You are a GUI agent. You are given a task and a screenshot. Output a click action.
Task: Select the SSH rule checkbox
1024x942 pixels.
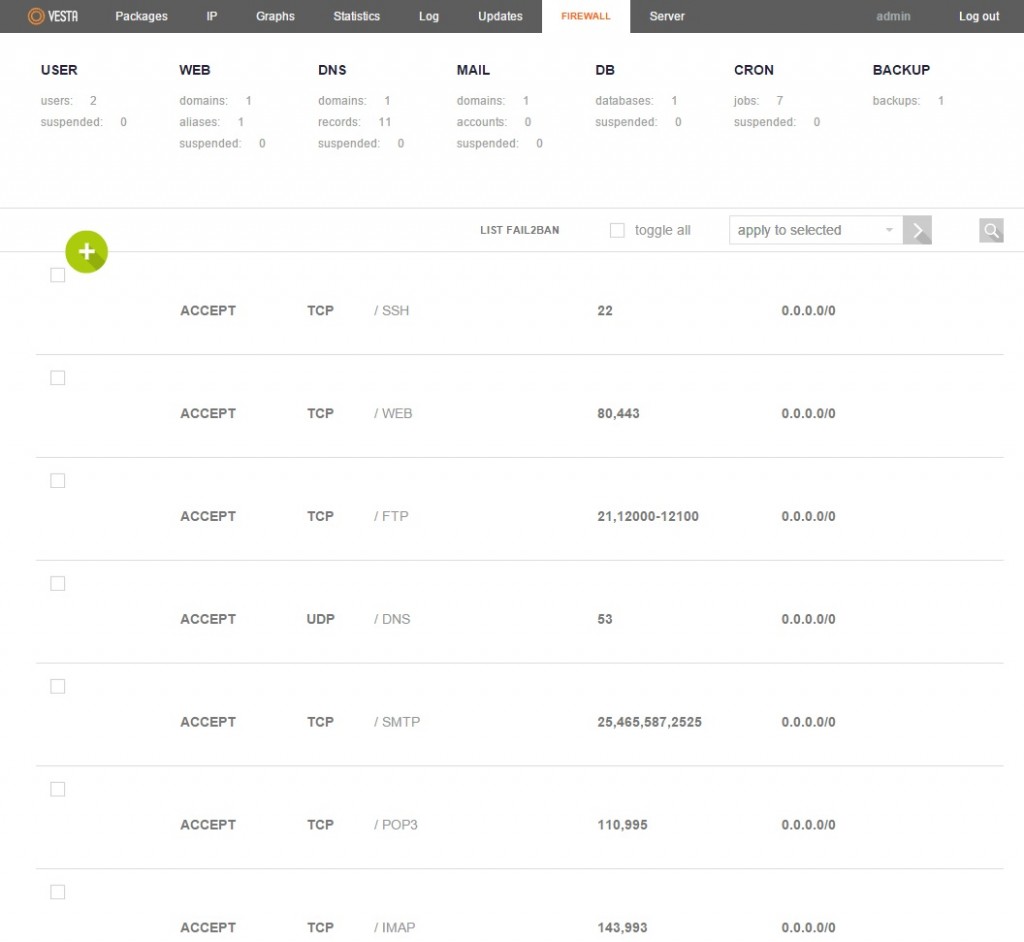[58, 275]
